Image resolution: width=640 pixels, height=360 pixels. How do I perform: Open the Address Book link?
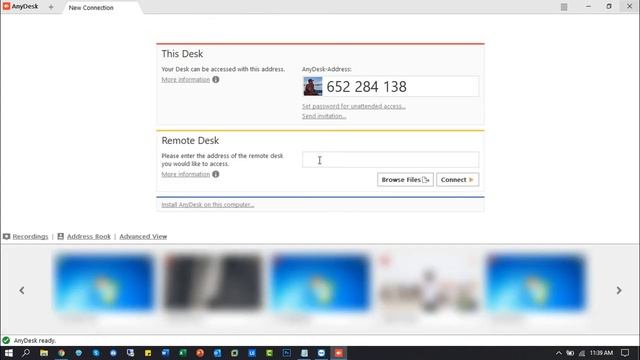[89, 237]
